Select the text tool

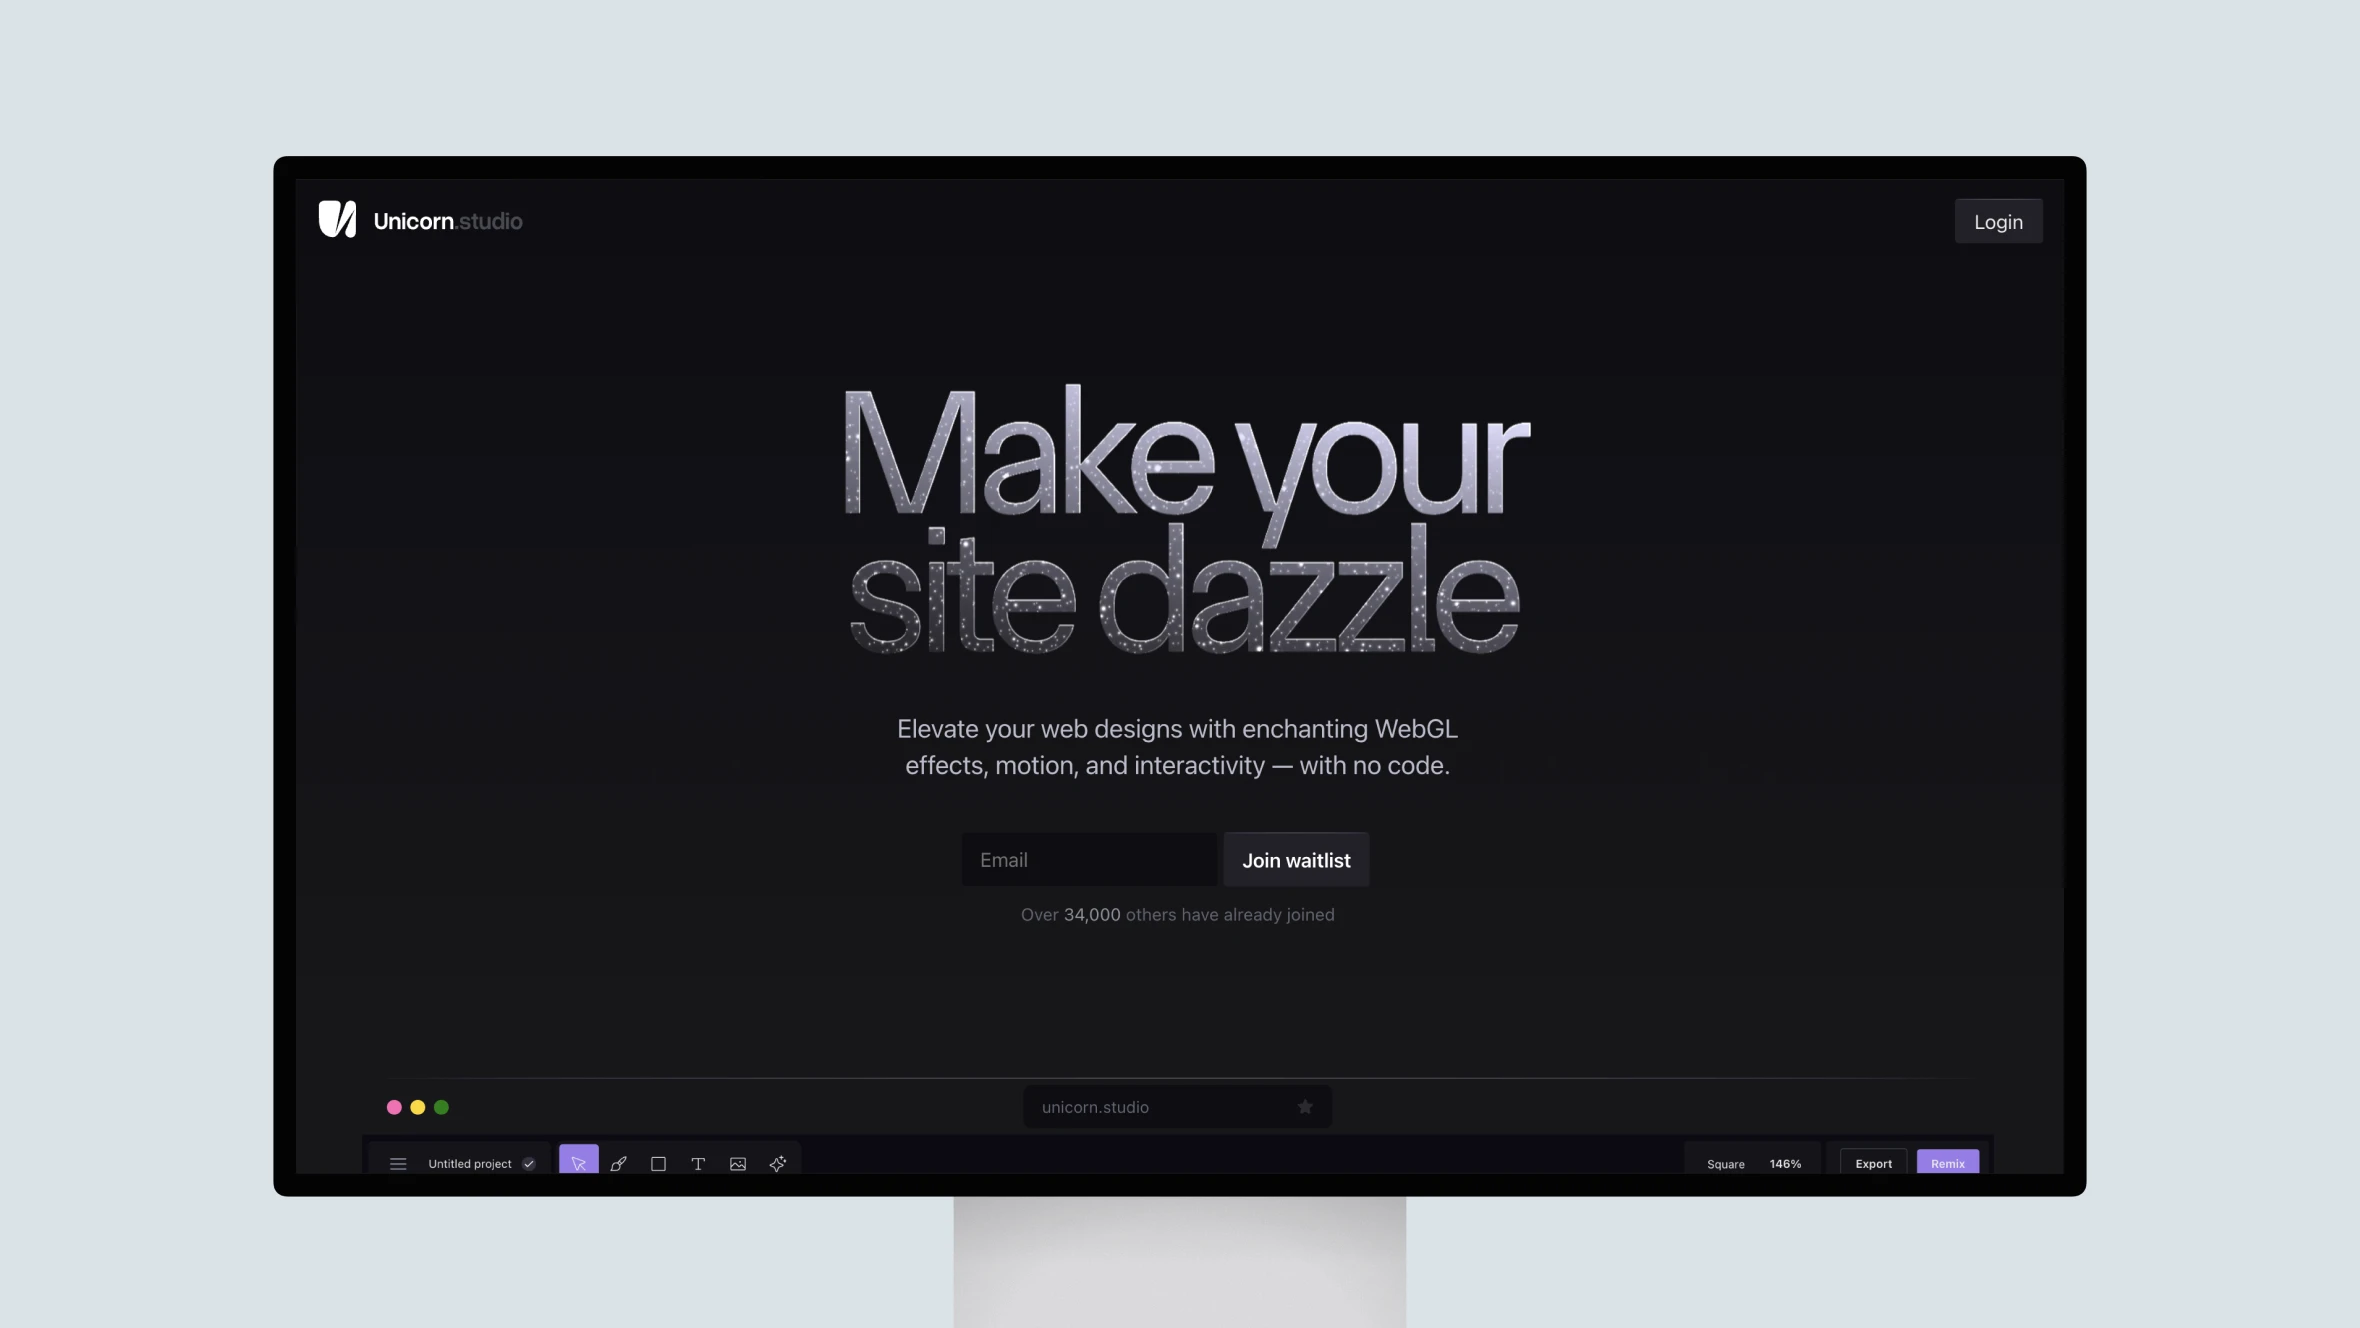[697, 1163]
